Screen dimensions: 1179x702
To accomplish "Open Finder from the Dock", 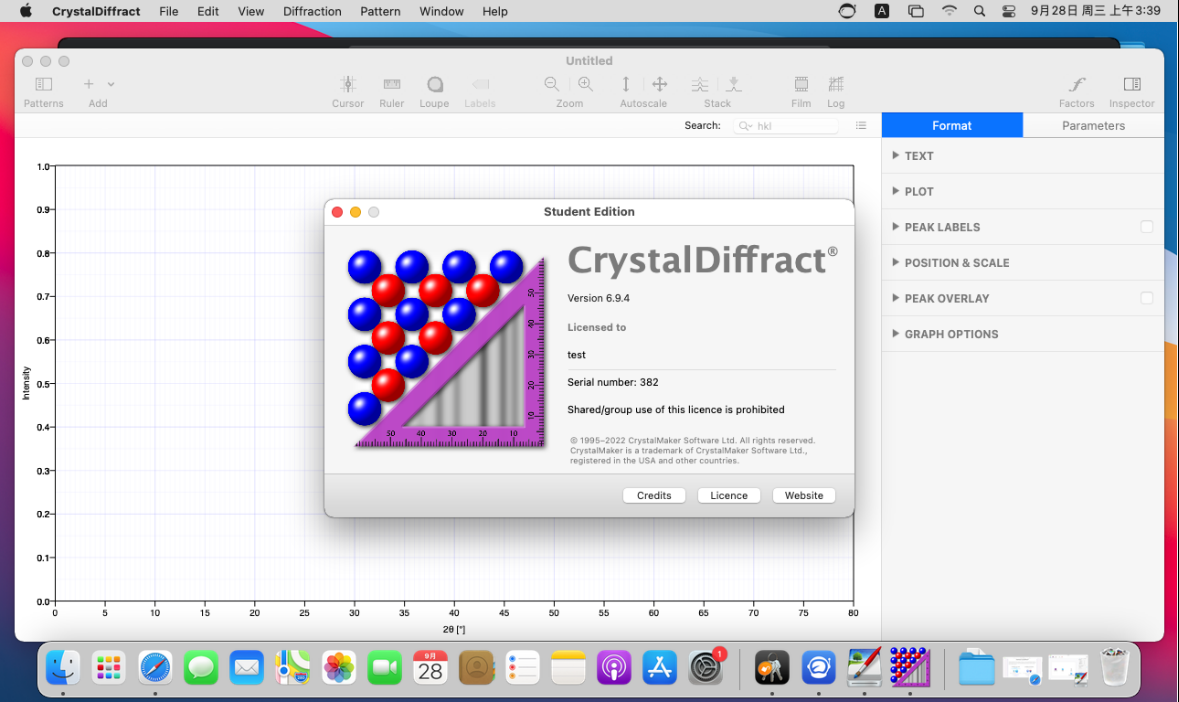I will [x=63, y=667].
